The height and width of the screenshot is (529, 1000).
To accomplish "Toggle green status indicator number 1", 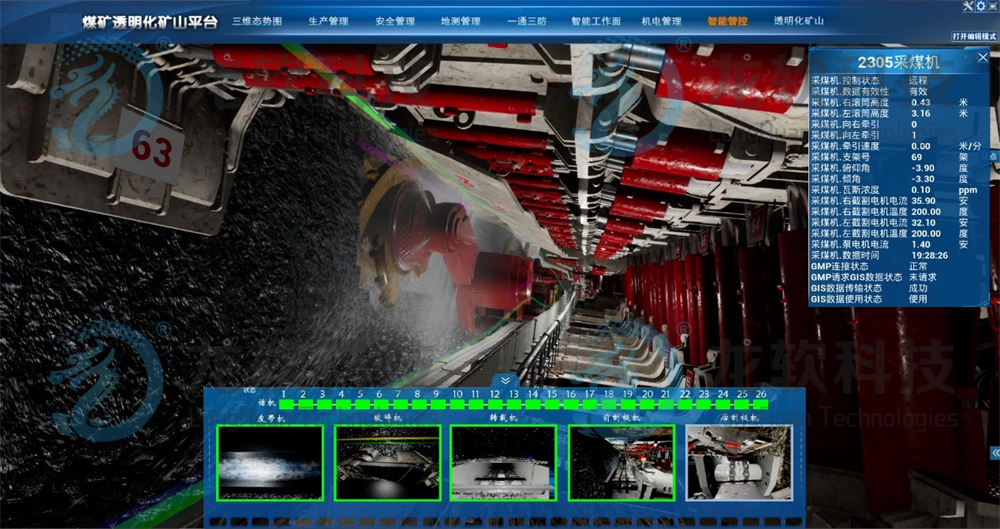I will [x=285, y=405].
